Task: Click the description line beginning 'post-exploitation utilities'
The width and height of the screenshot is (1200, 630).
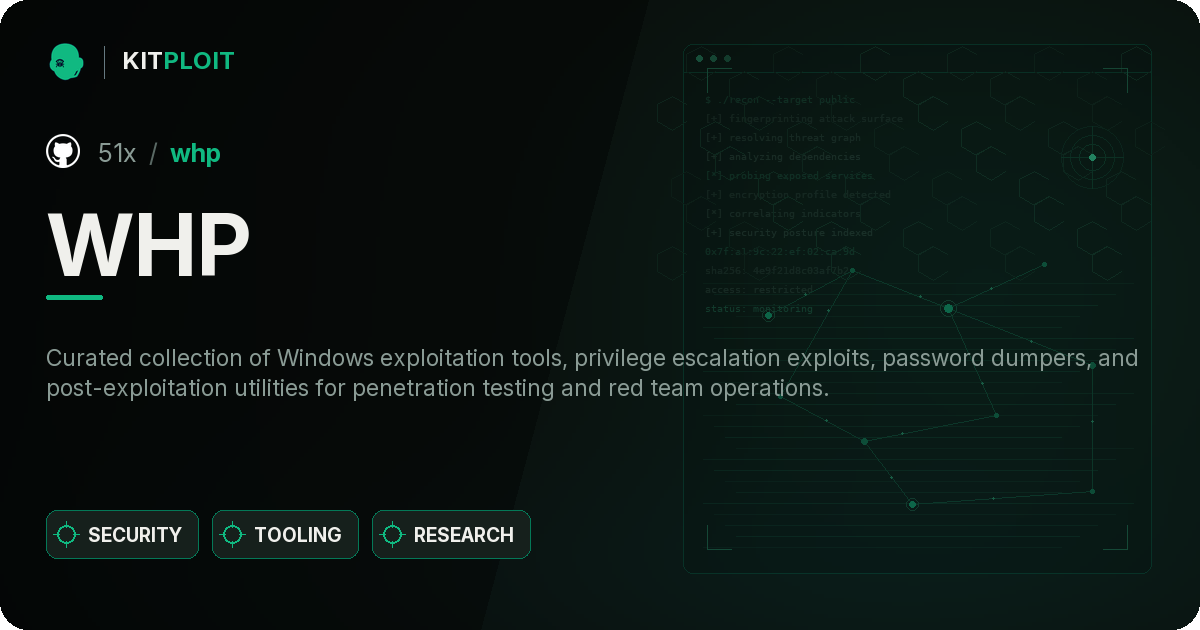Action: coord(438,388)
